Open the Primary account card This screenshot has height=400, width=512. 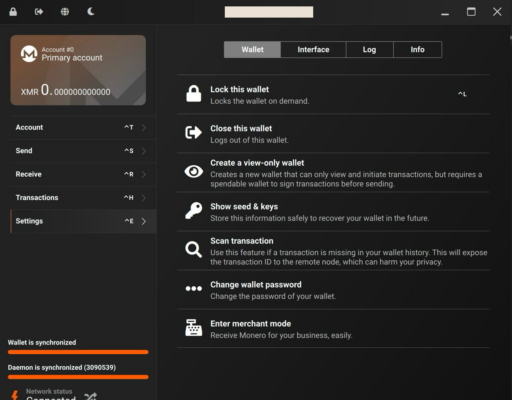(x=78, y=70)
